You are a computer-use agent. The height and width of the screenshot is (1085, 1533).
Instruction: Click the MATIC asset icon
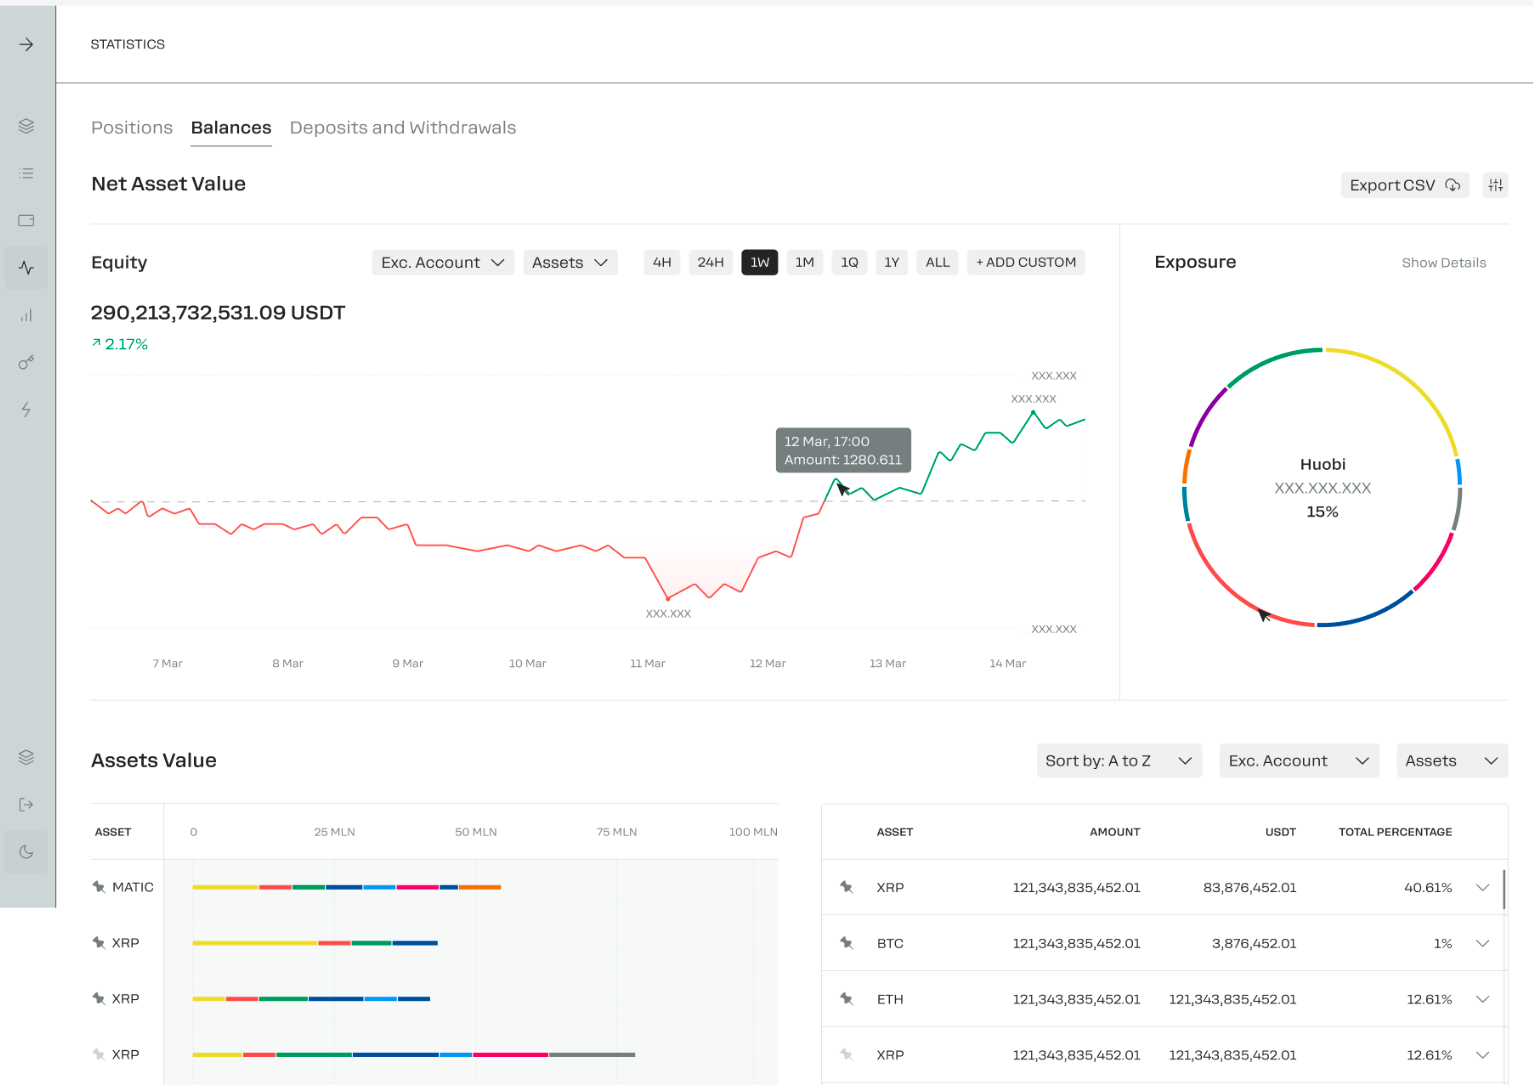coord(99,887)
